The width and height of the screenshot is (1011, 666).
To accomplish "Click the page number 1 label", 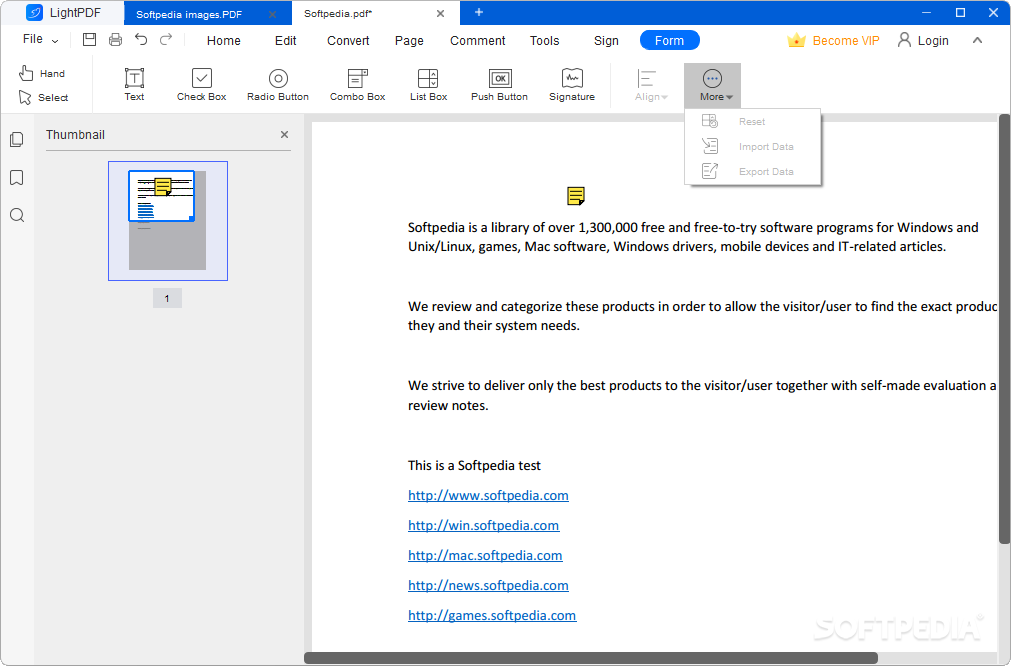I will pos(167,298).
